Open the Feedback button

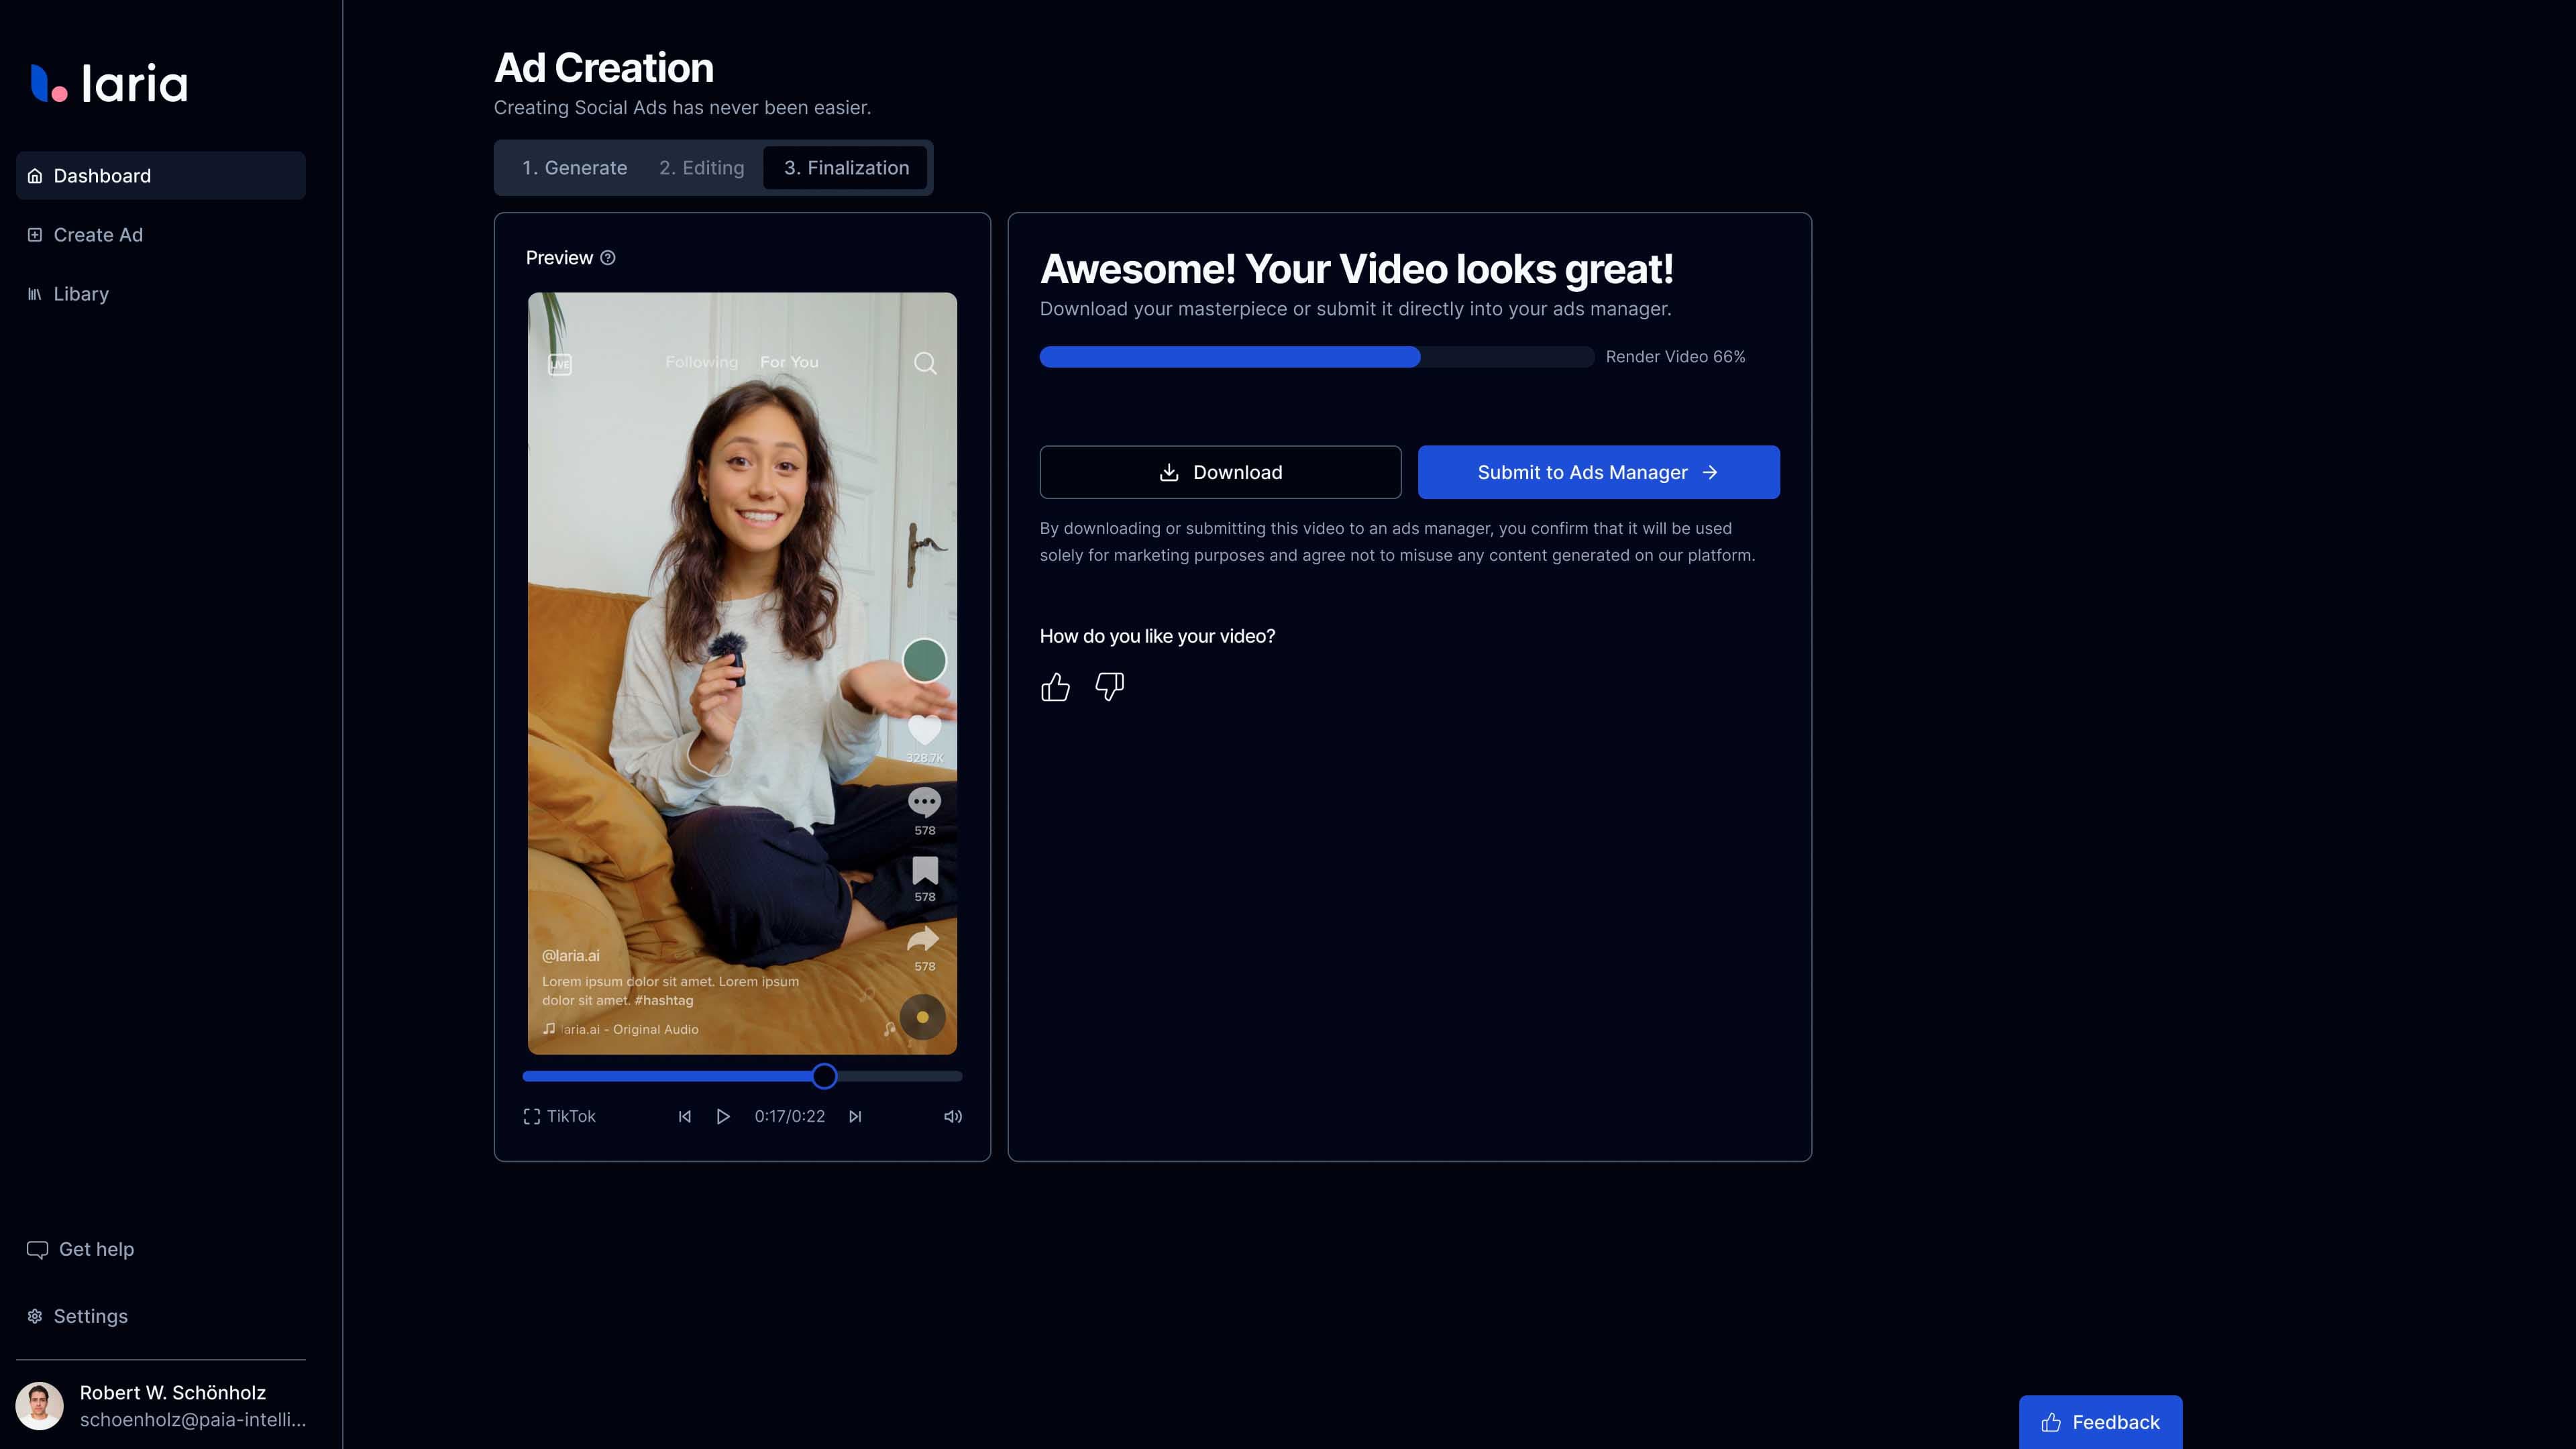click(x=2100, y=1422)
